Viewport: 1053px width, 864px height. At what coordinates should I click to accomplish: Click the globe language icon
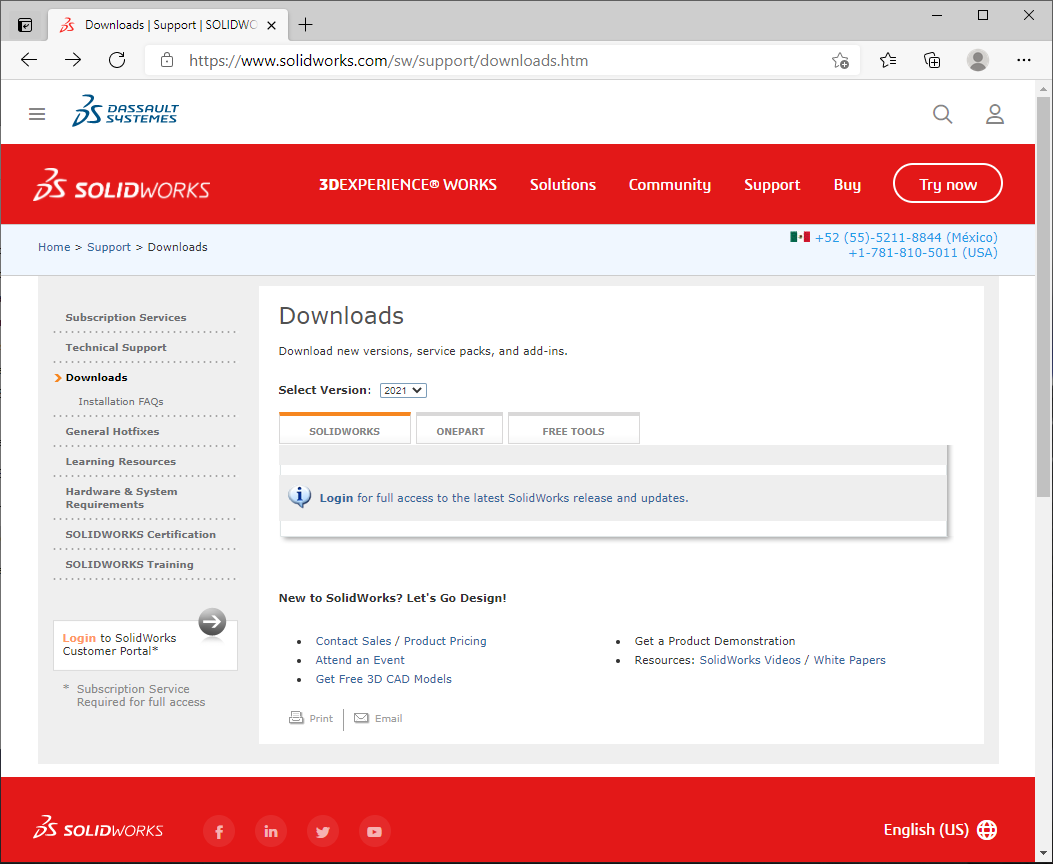click(987, 830)
